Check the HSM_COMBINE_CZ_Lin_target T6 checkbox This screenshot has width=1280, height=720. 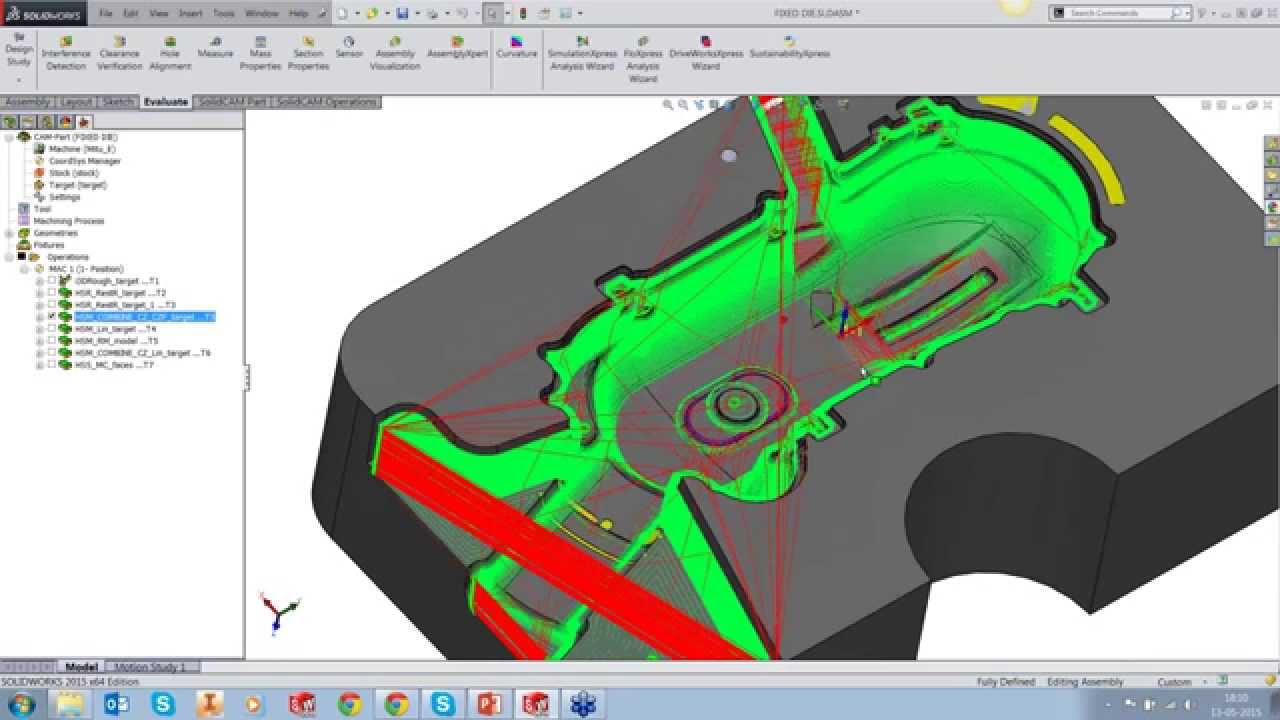[52, 353]
